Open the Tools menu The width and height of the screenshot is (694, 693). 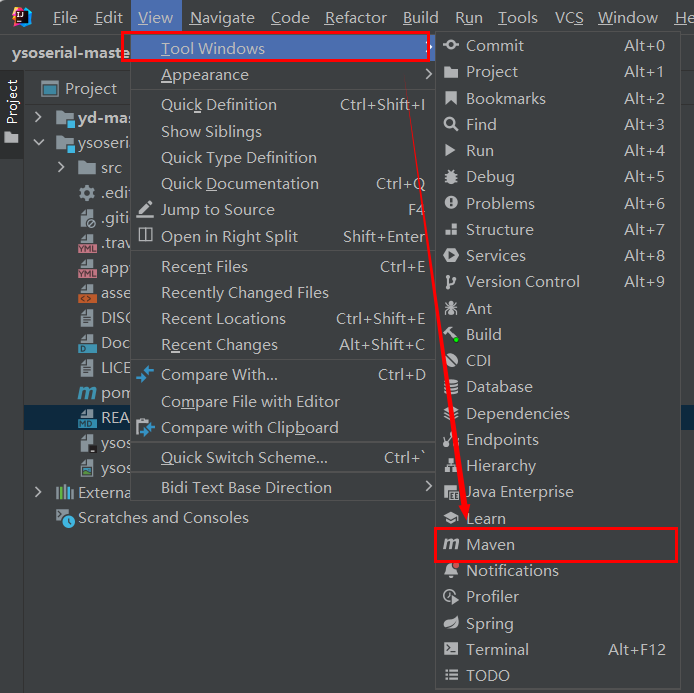pos(517,18)
